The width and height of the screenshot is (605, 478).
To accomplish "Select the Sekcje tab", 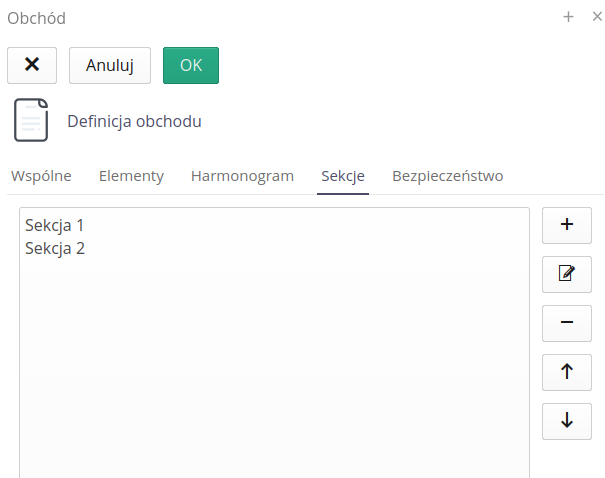I will click(x=343, y=176).
